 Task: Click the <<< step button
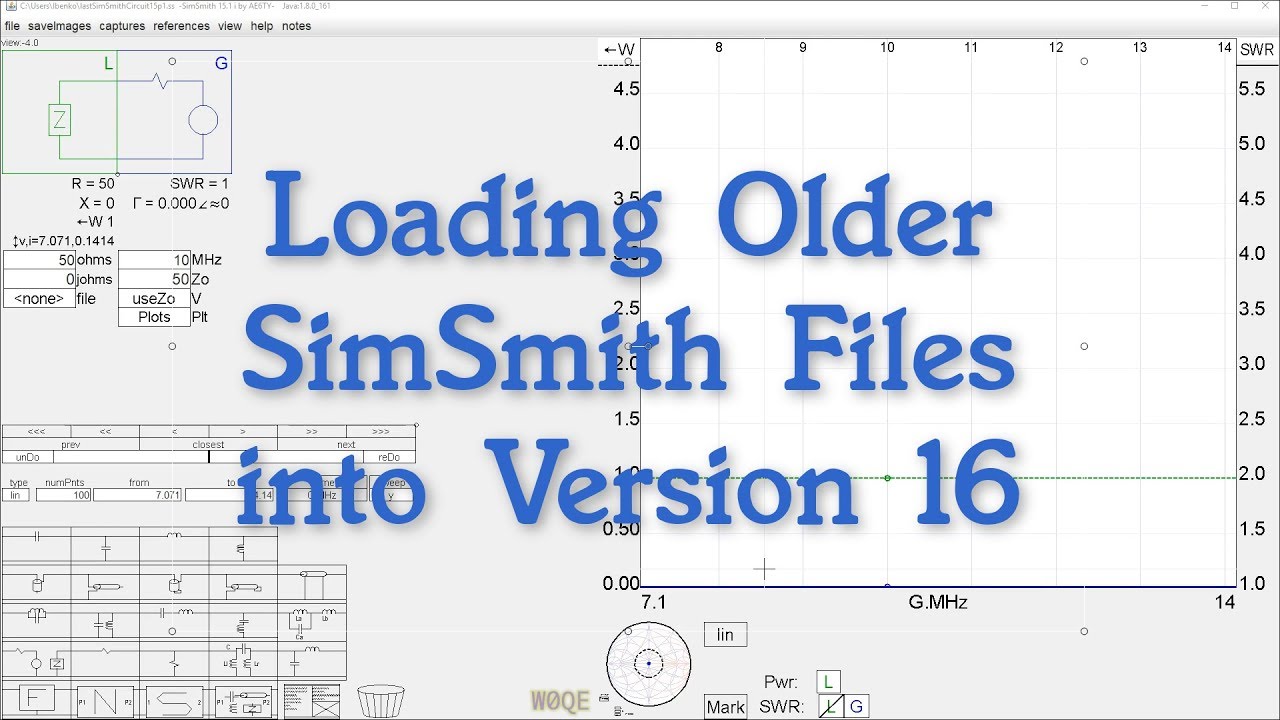point(37,432)
